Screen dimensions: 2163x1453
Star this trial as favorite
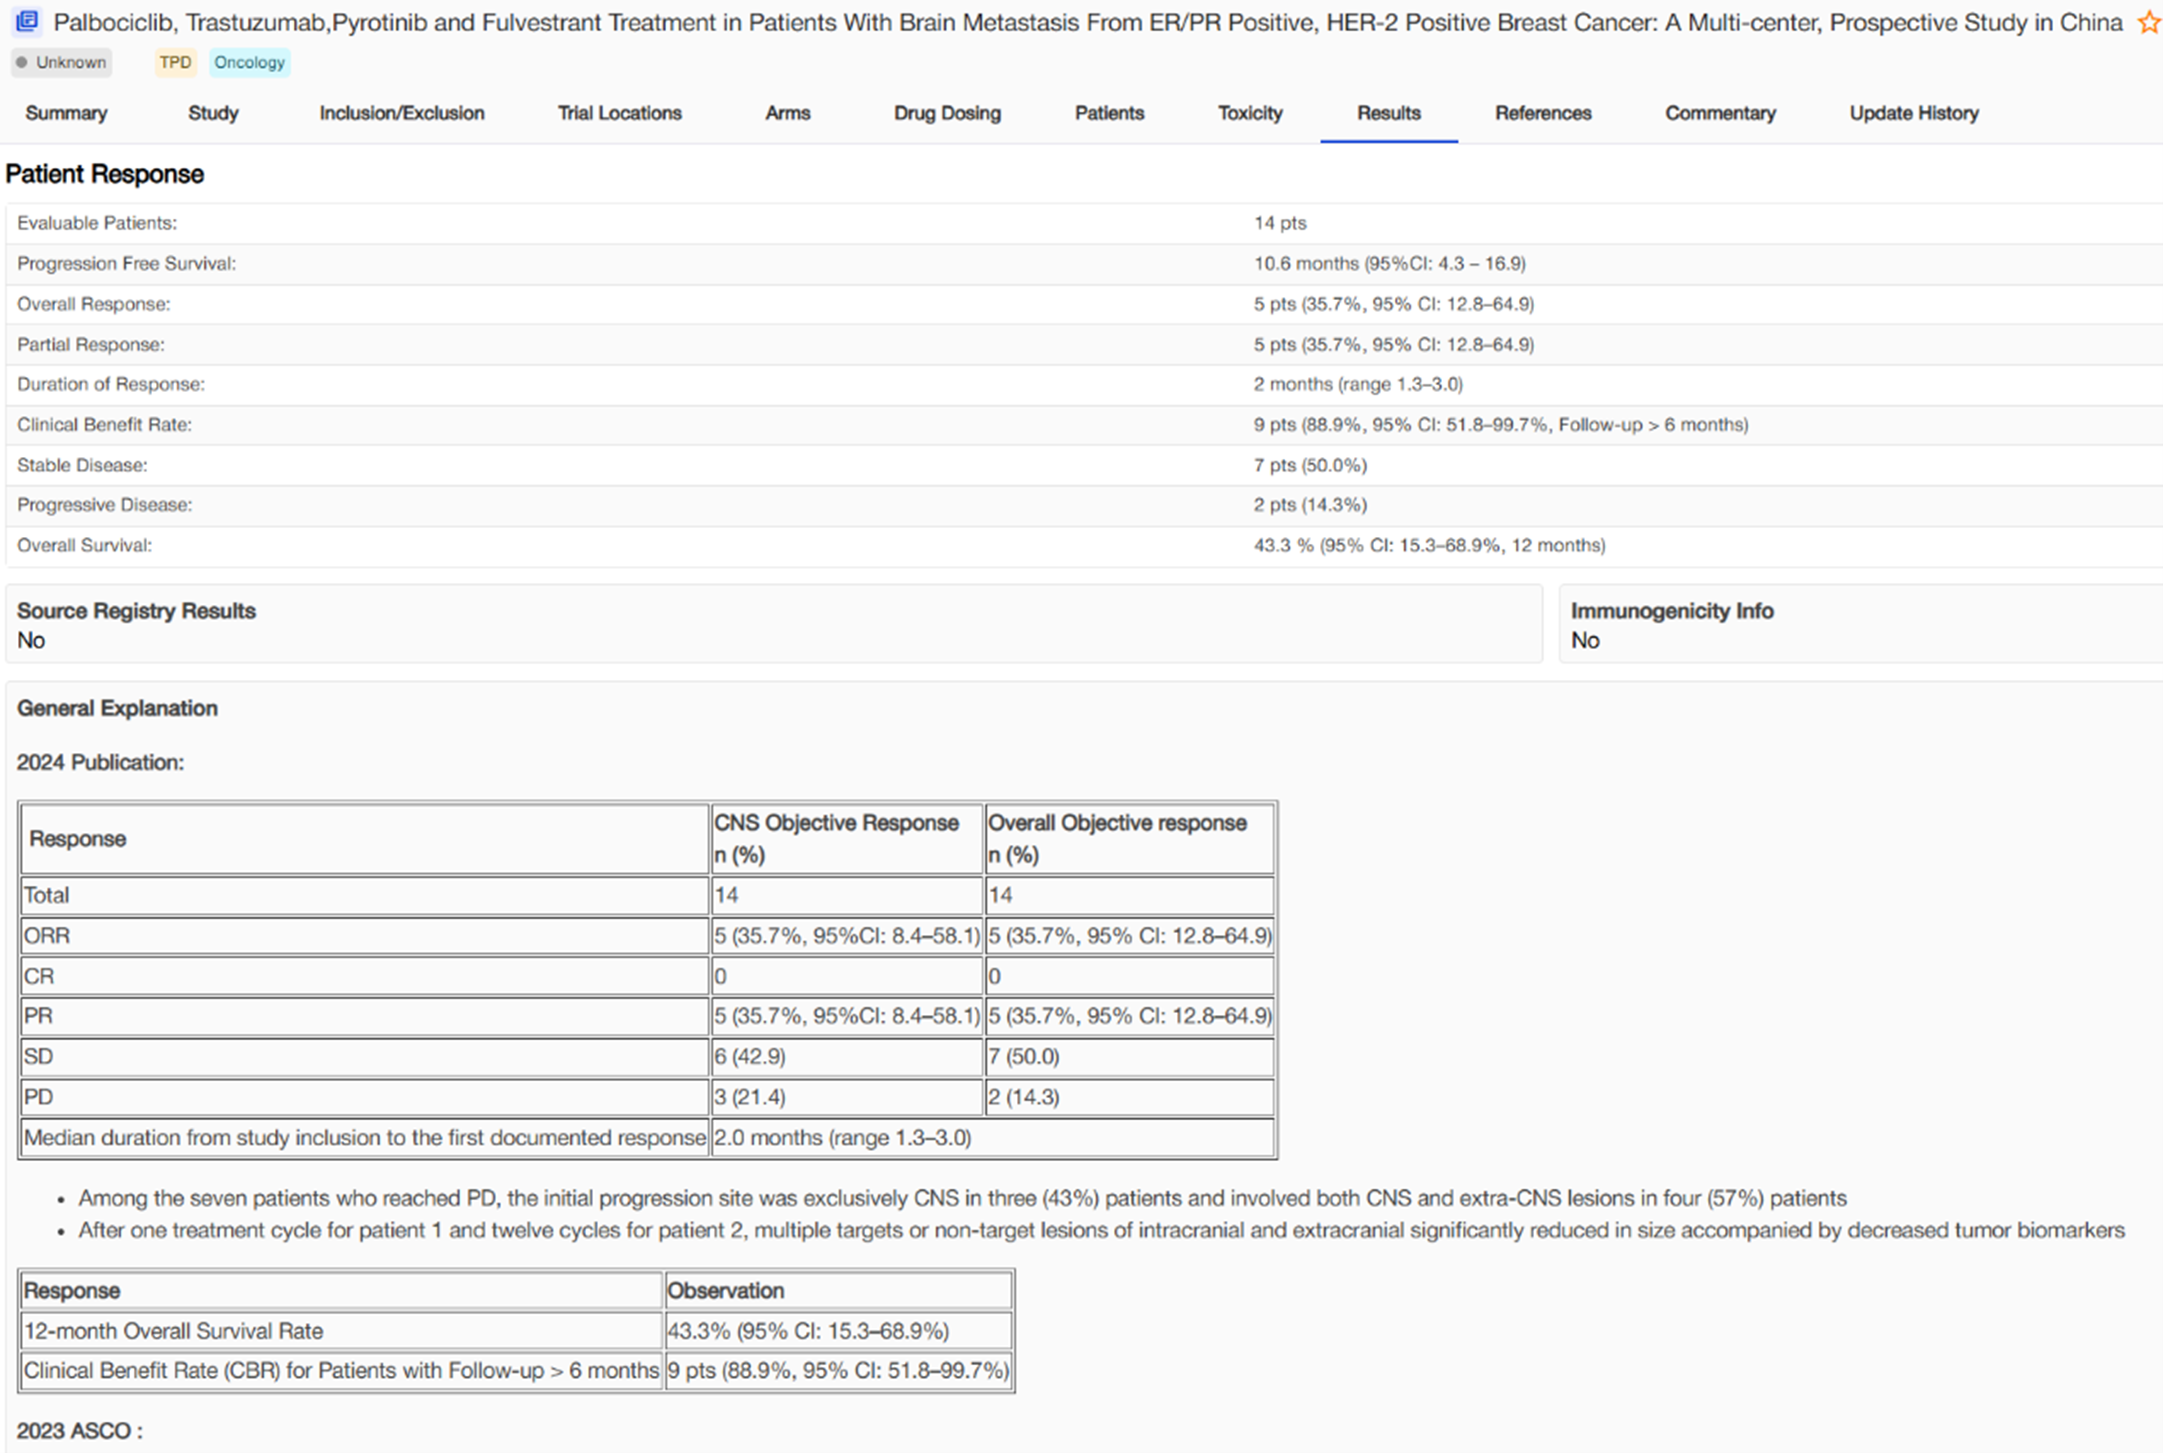[2148, 22]
